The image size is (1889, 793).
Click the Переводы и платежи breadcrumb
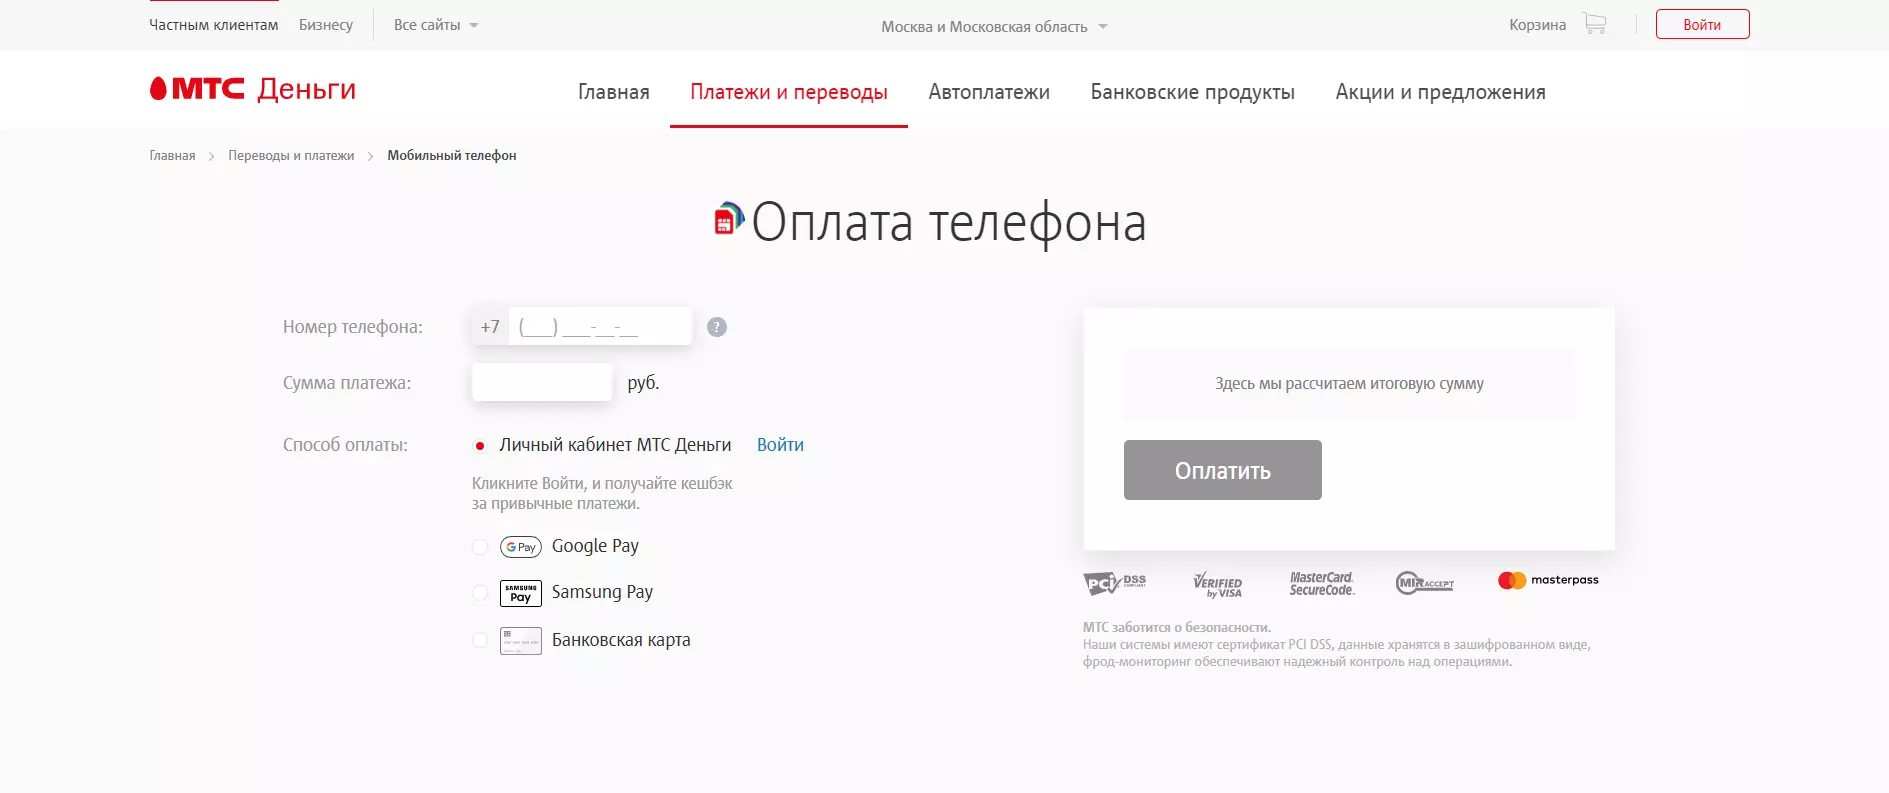point(291,156)
